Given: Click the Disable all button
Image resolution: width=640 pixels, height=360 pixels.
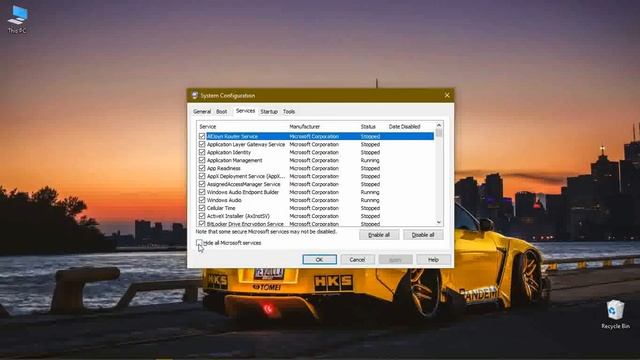Looking at the screenshot, I should coord(423,235).
